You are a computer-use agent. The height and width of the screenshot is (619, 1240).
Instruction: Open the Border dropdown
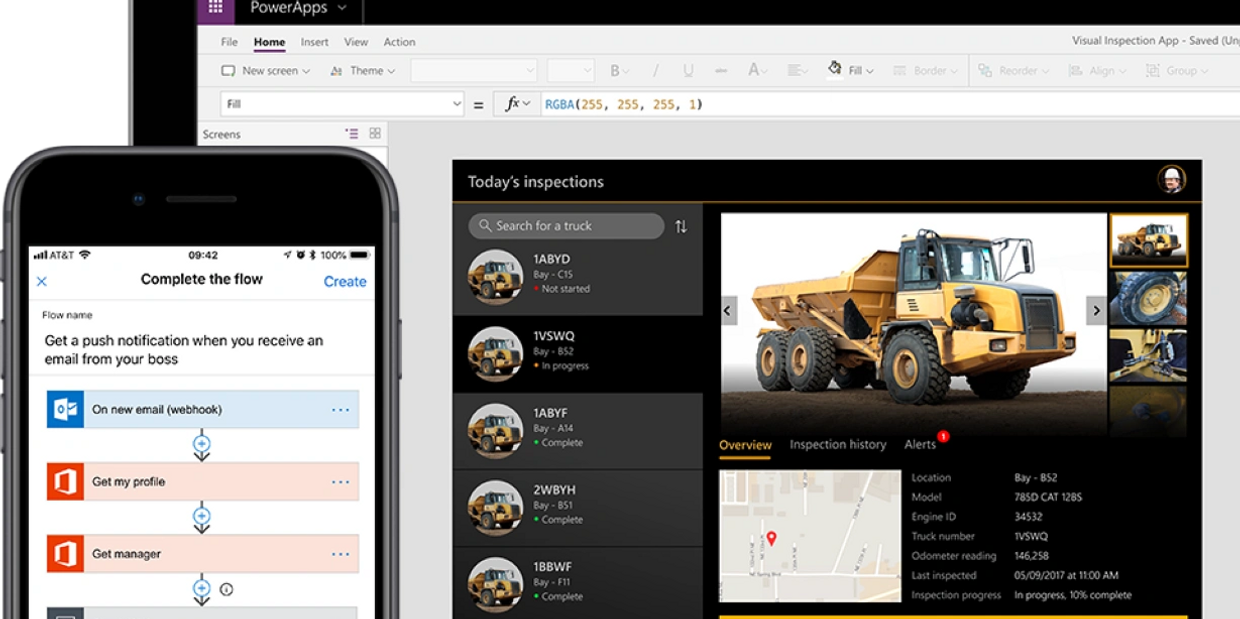[x=924, y=71]
